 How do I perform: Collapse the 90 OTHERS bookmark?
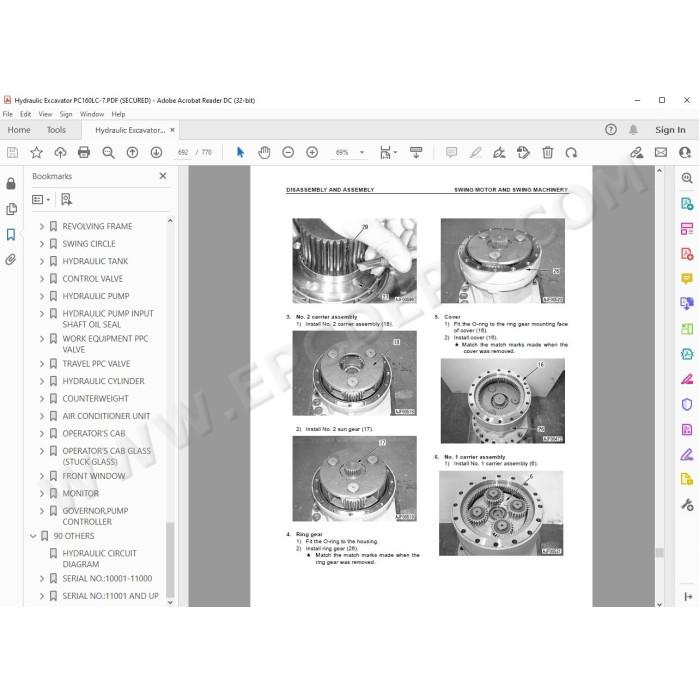33,536
